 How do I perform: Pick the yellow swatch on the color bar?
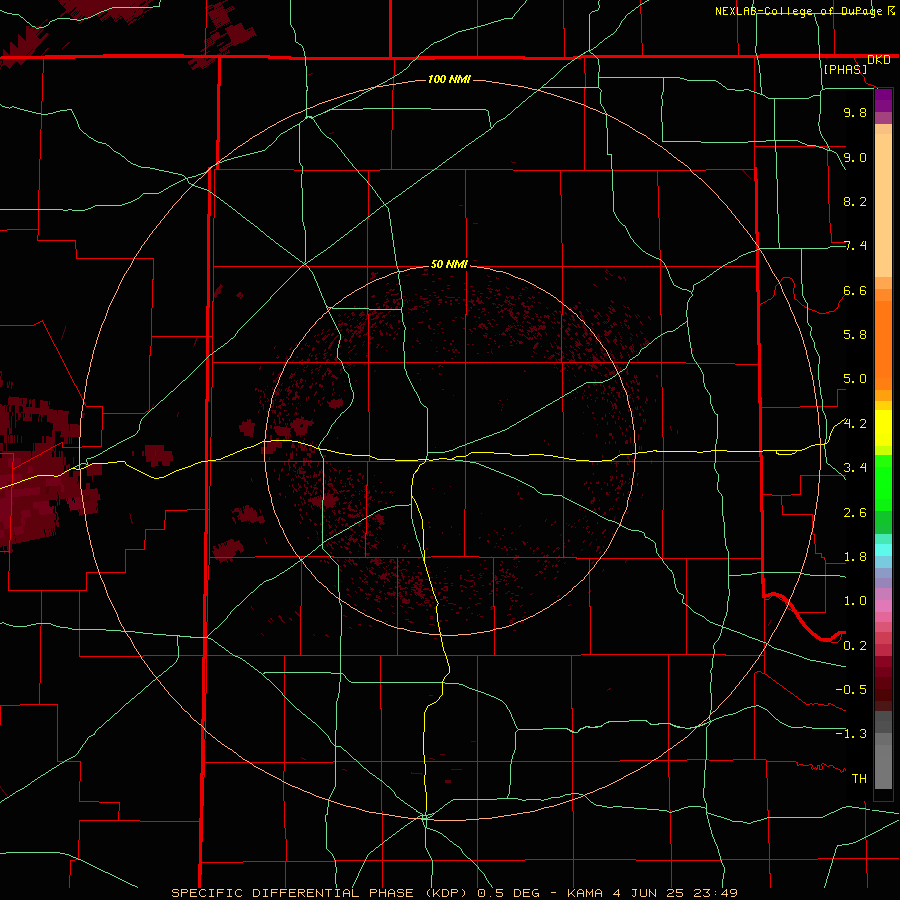coord(883,428)
